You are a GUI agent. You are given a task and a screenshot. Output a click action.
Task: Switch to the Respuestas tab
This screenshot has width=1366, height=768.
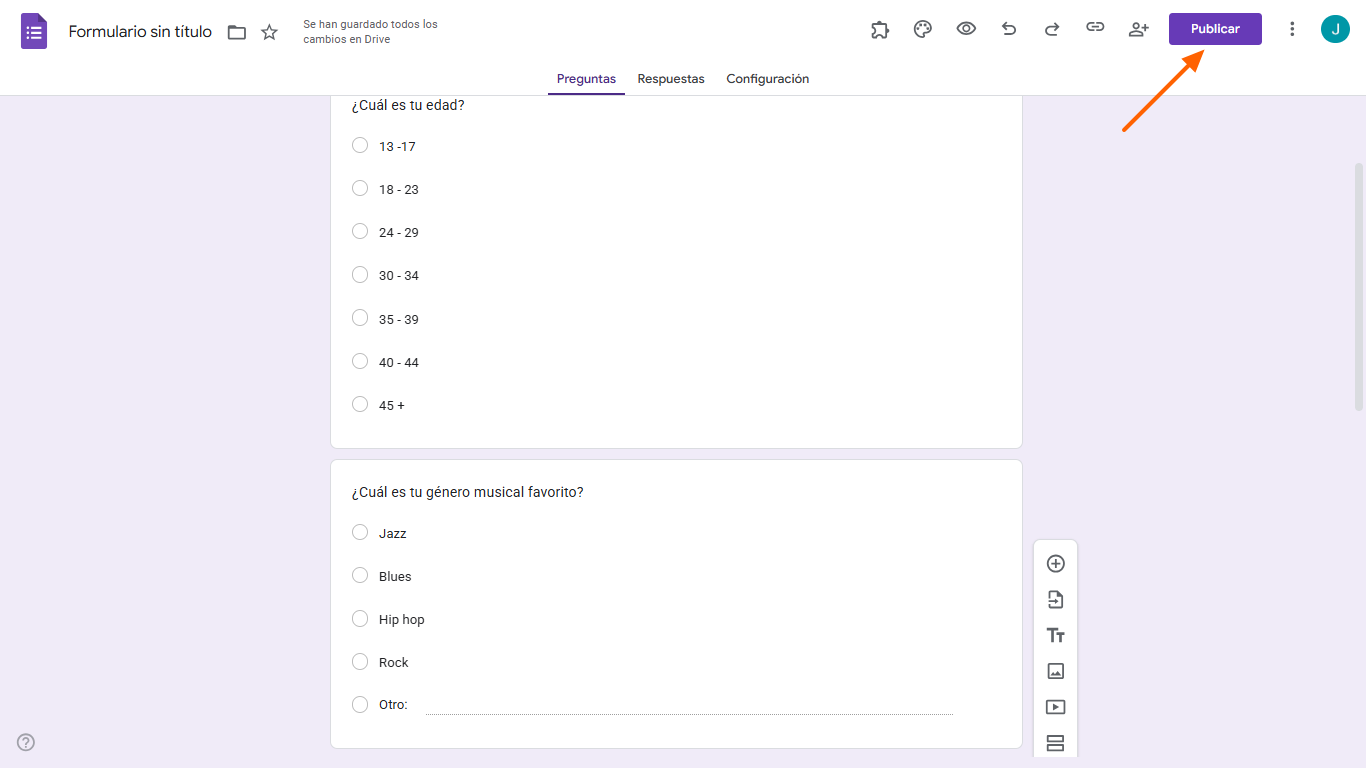(670, 78)
